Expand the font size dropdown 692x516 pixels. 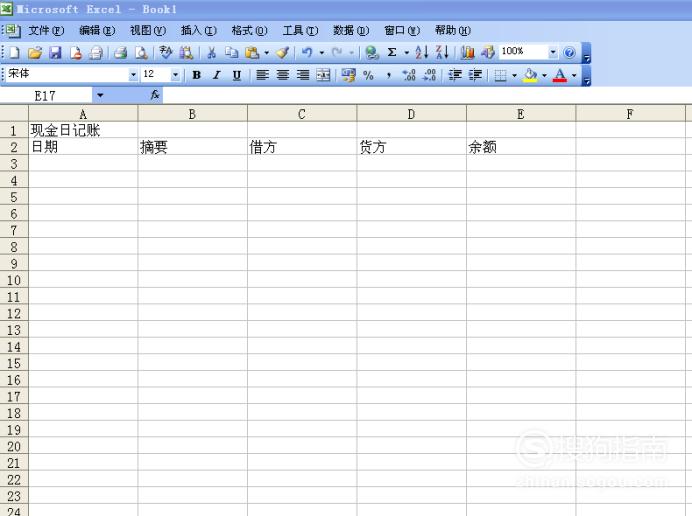point(175,75)
